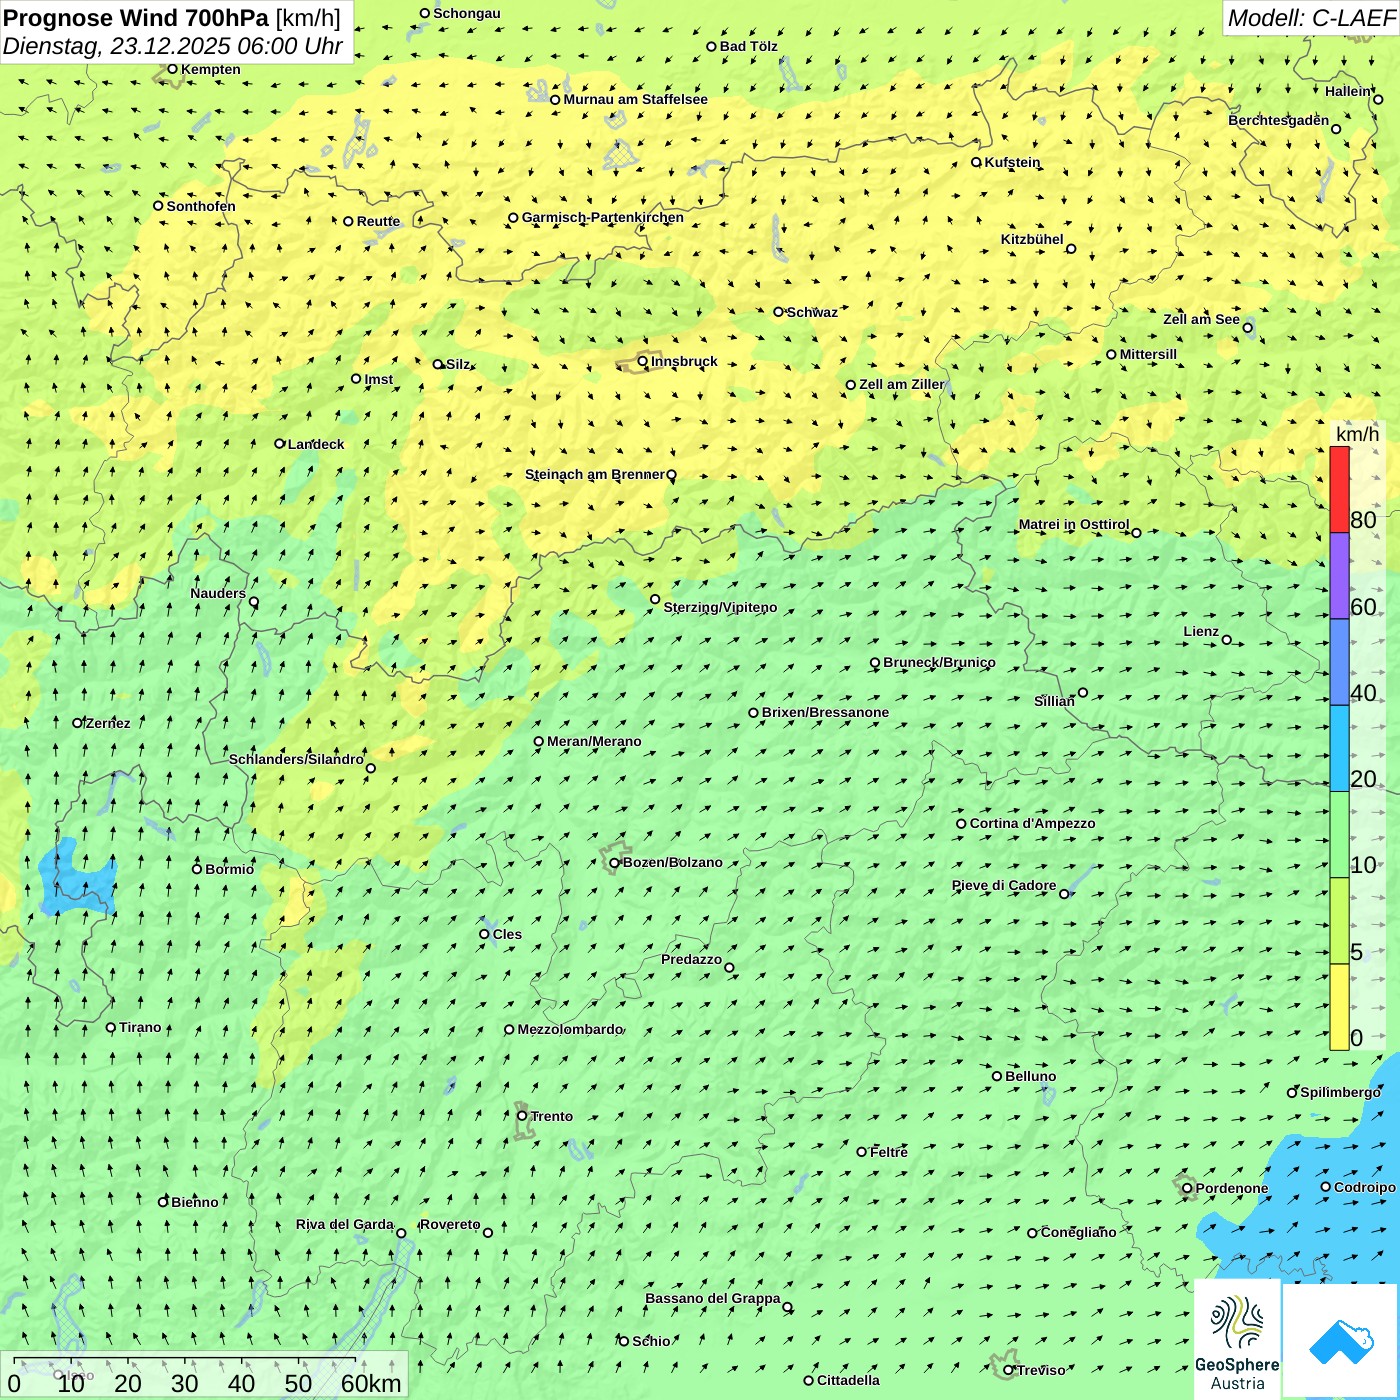Screen dimensions: 1400x1400
Task: Click the Spilimbergo label
Action: click(x=1340, y=1092)
